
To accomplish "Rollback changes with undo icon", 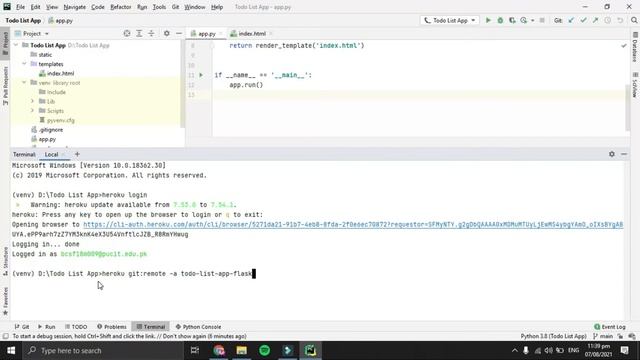I will point(620,20).
